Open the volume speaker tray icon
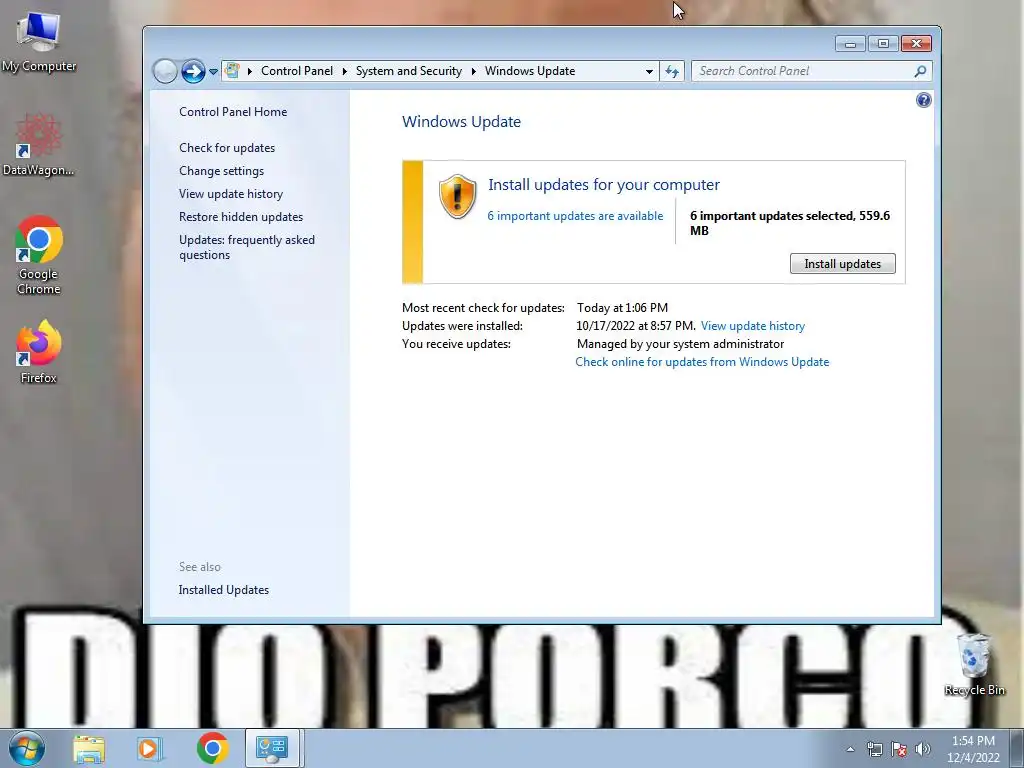The image size is (1024, 768). coord(923,749)
